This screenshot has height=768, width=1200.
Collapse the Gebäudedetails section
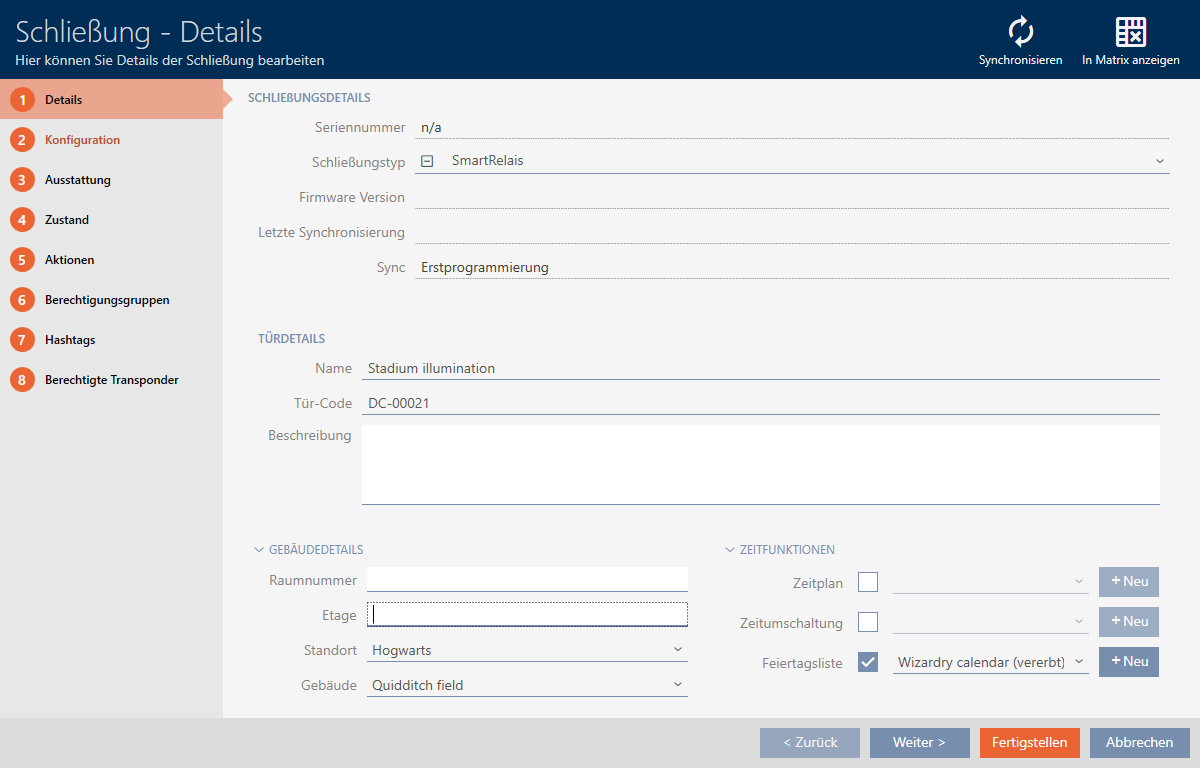point(258,550)
